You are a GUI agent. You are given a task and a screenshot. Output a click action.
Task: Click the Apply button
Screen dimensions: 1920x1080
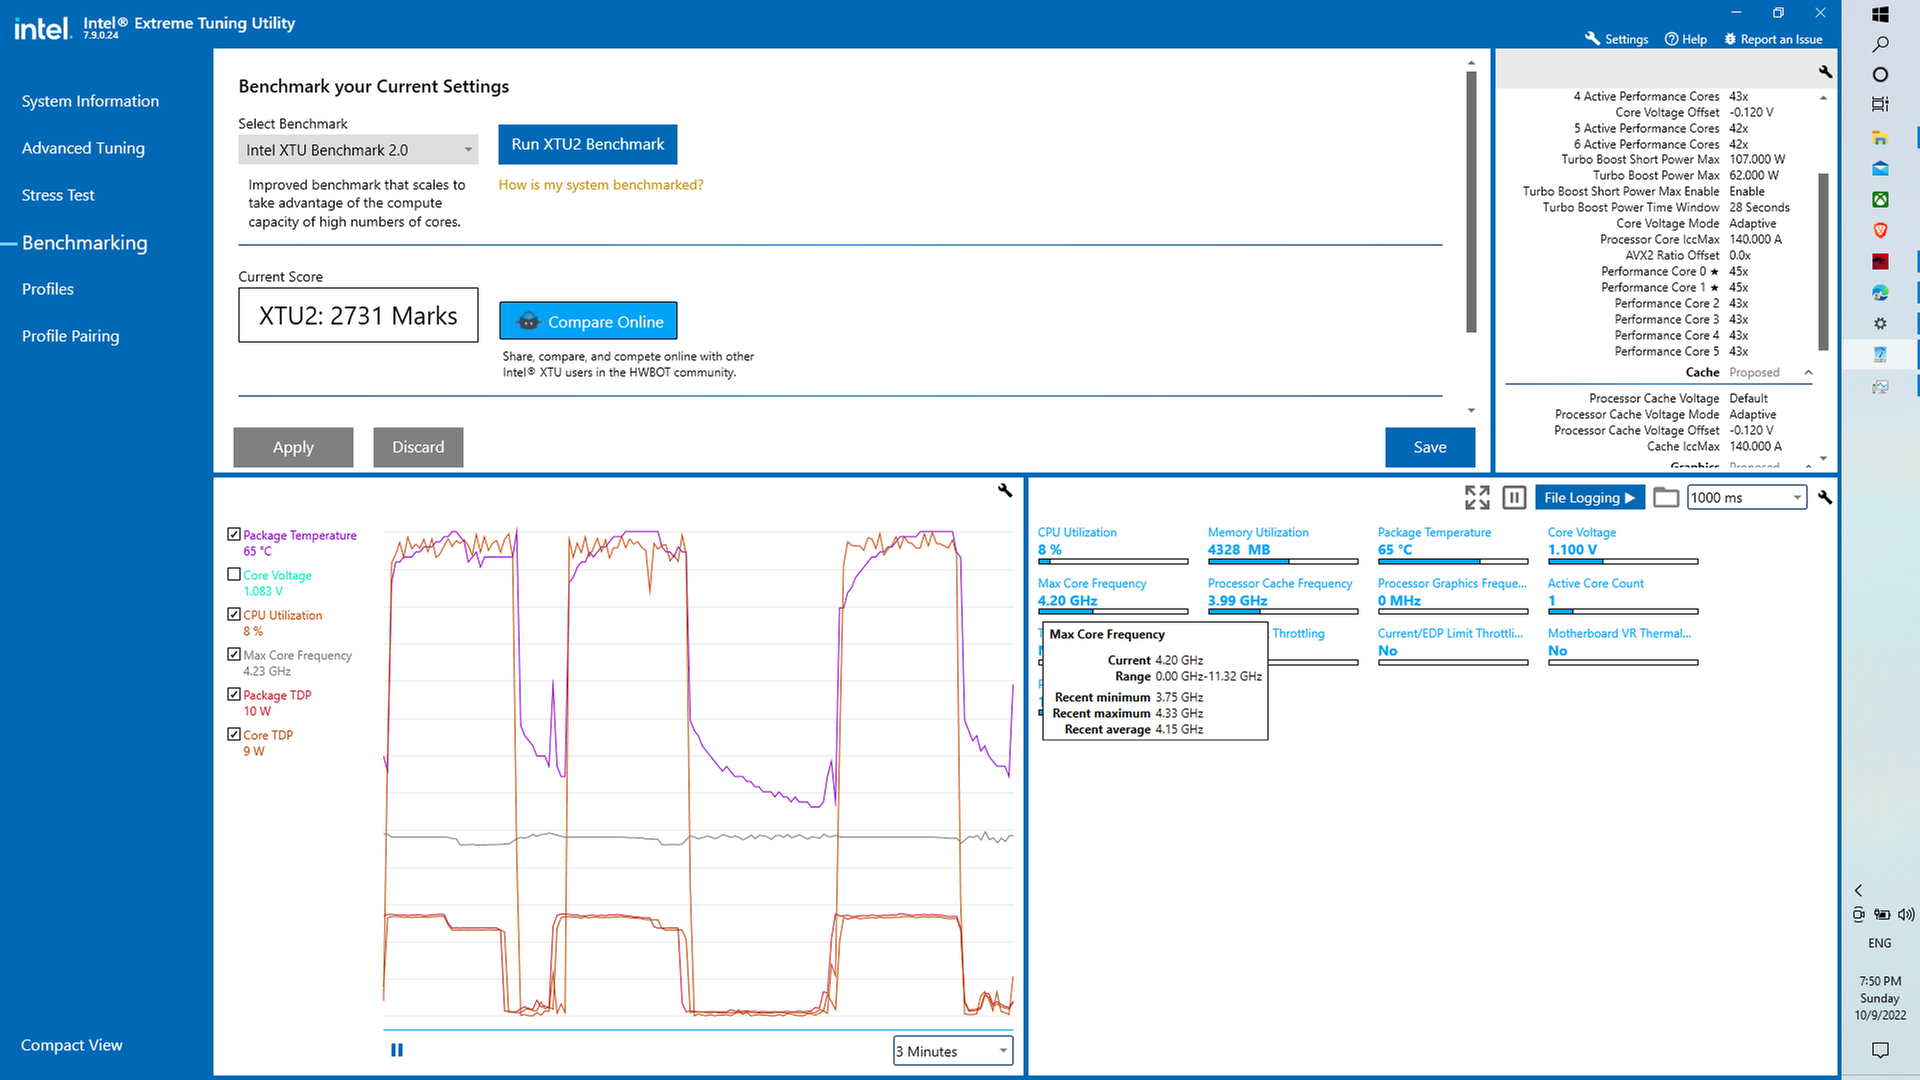[293, 447]
